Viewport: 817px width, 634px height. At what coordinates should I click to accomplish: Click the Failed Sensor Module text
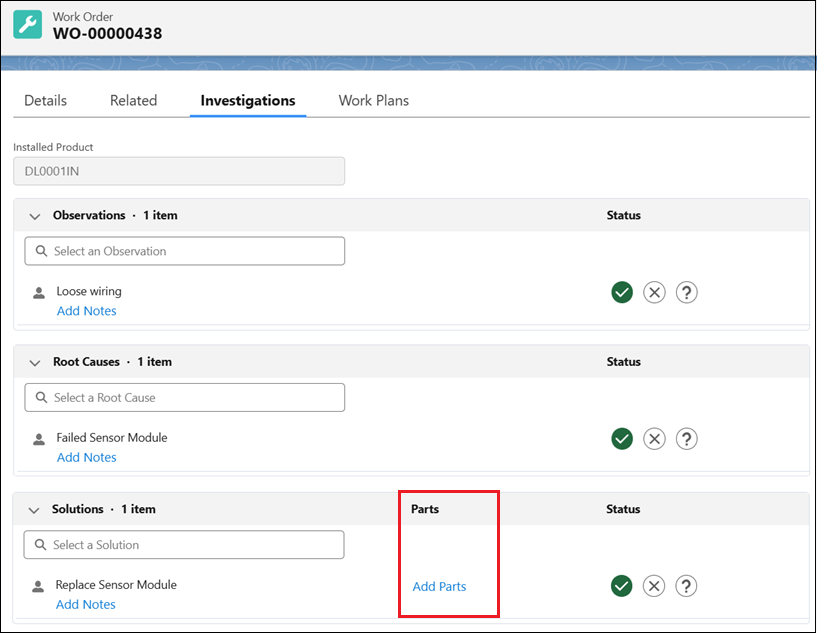(112, 438)
